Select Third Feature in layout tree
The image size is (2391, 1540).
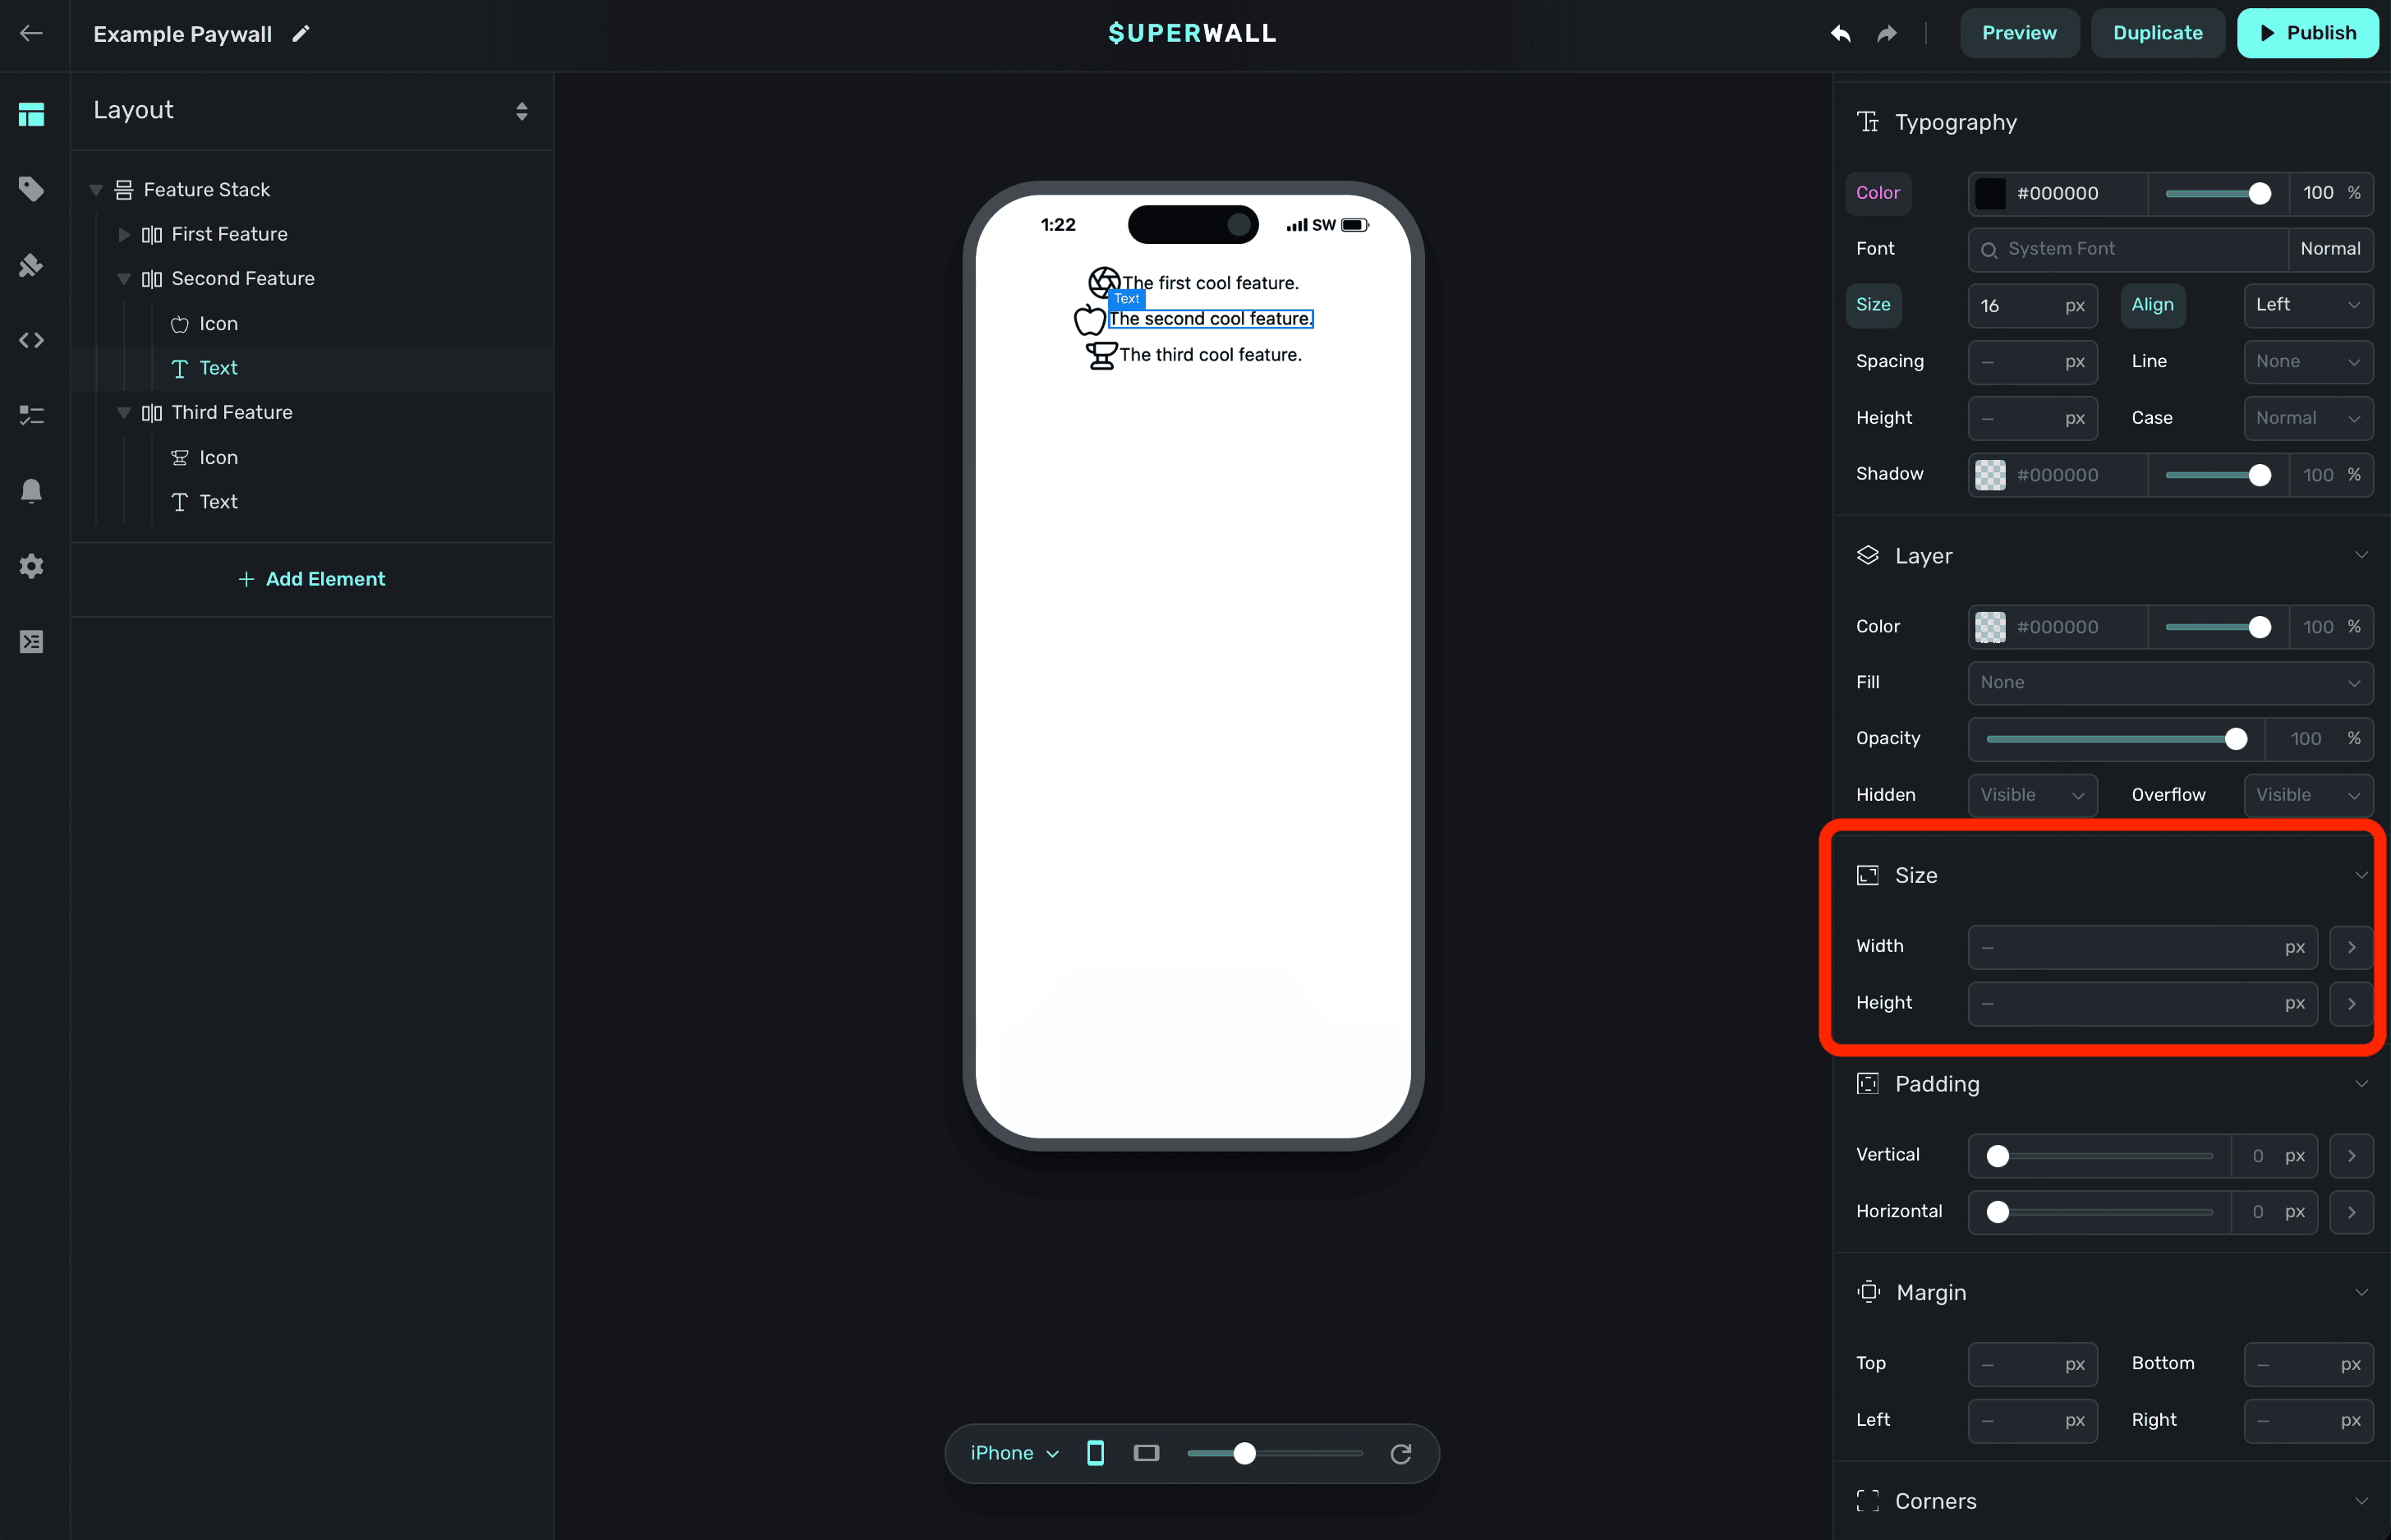231,412
